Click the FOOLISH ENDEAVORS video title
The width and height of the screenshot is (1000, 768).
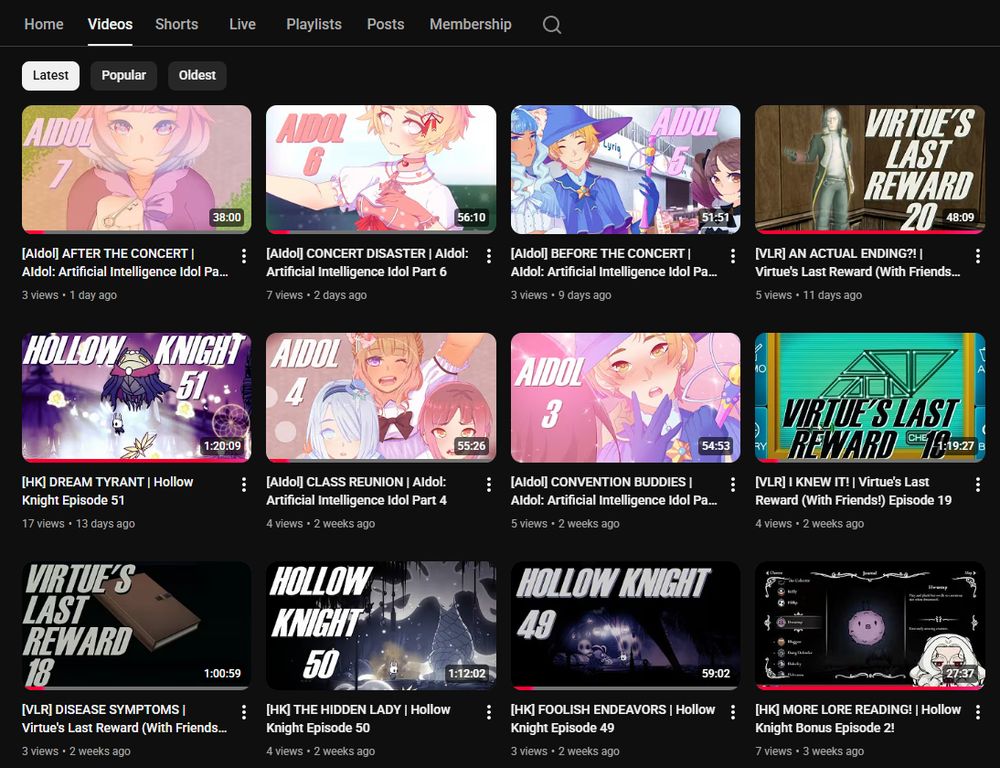point(614,718)
